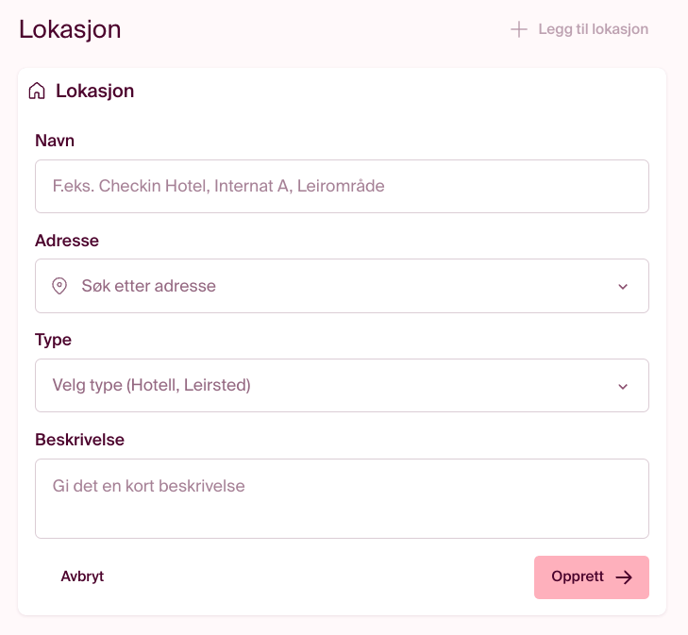Click the Lokasjon heading inside the card
The width and height of the screenshot is (688, 635).
click(95, 91)
